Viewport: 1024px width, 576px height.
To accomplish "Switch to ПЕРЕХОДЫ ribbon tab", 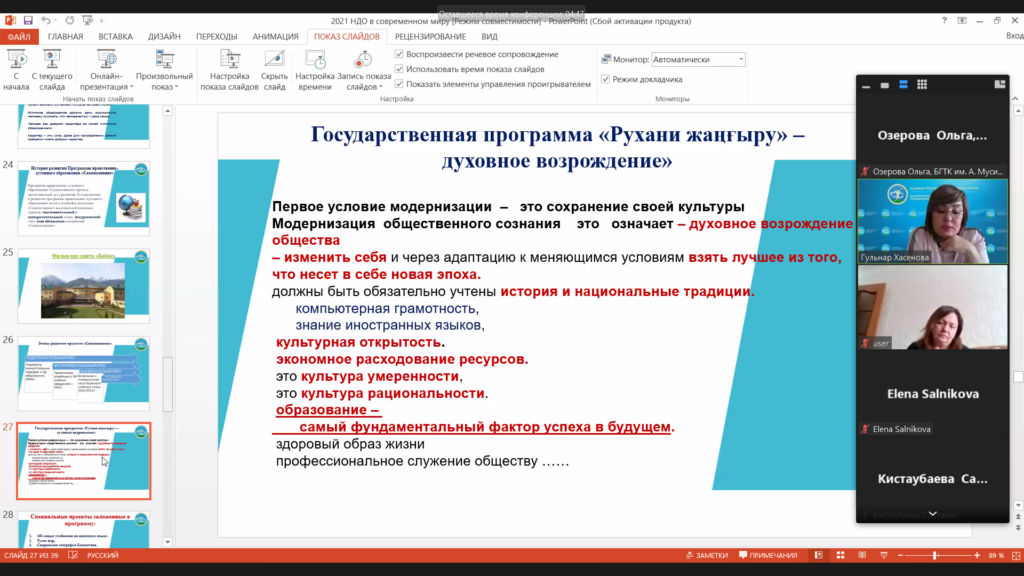I will pyautogui.click(x=217, y=37).
